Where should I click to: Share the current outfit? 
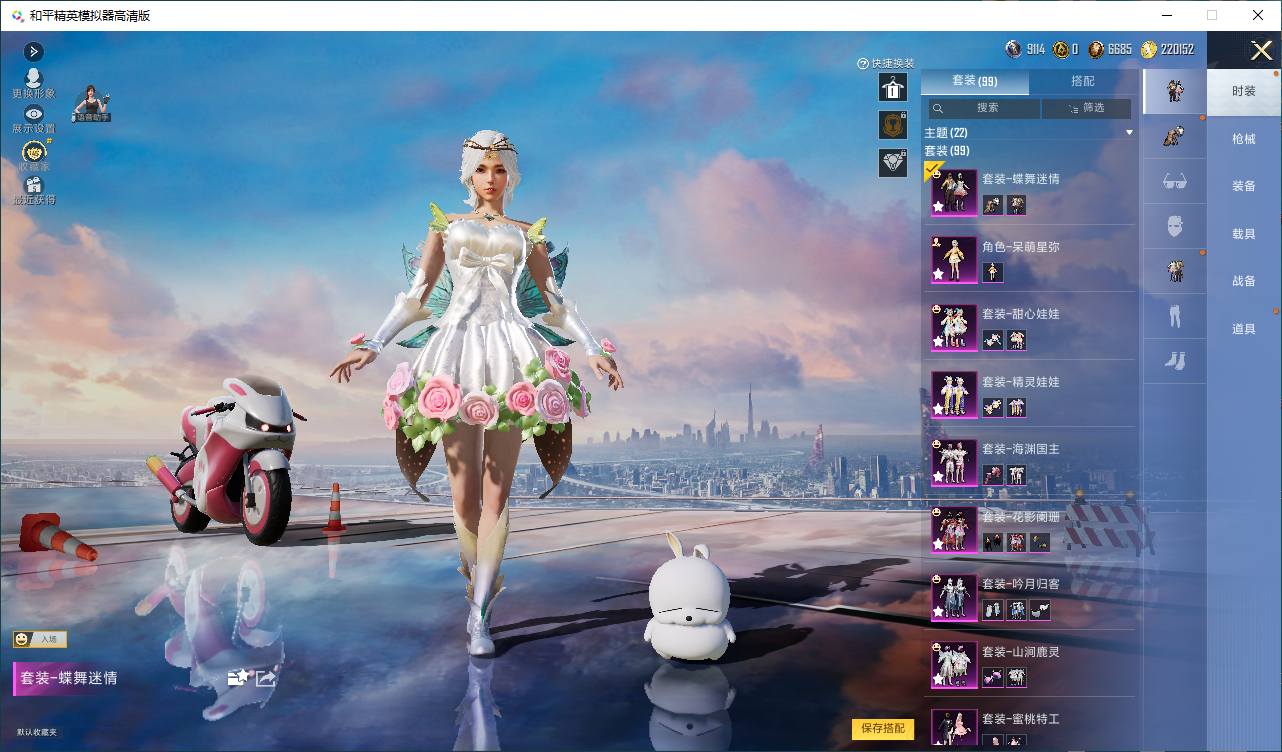click(266, 678)
